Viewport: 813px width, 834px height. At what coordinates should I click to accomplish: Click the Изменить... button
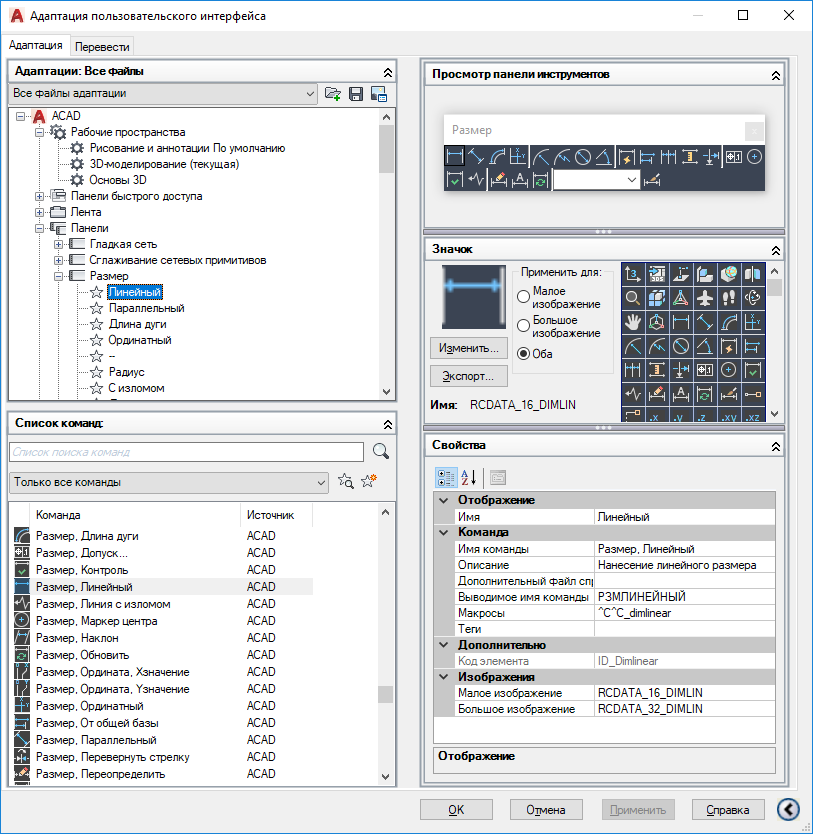[469, 348]
